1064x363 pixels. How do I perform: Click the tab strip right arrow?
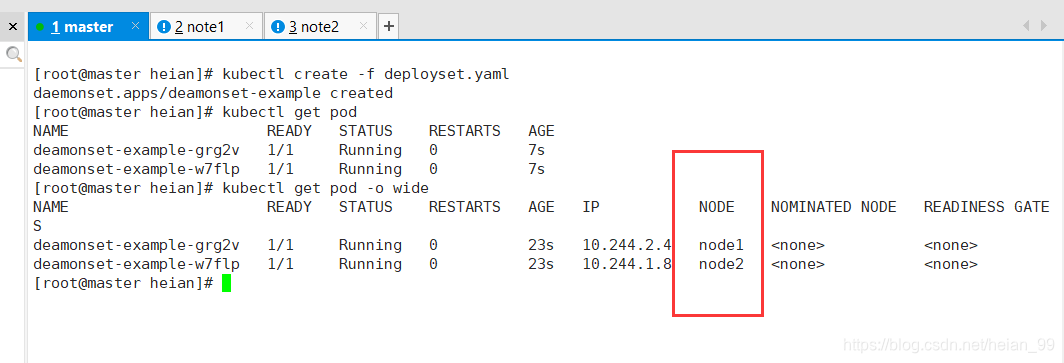coord(1044,26)
